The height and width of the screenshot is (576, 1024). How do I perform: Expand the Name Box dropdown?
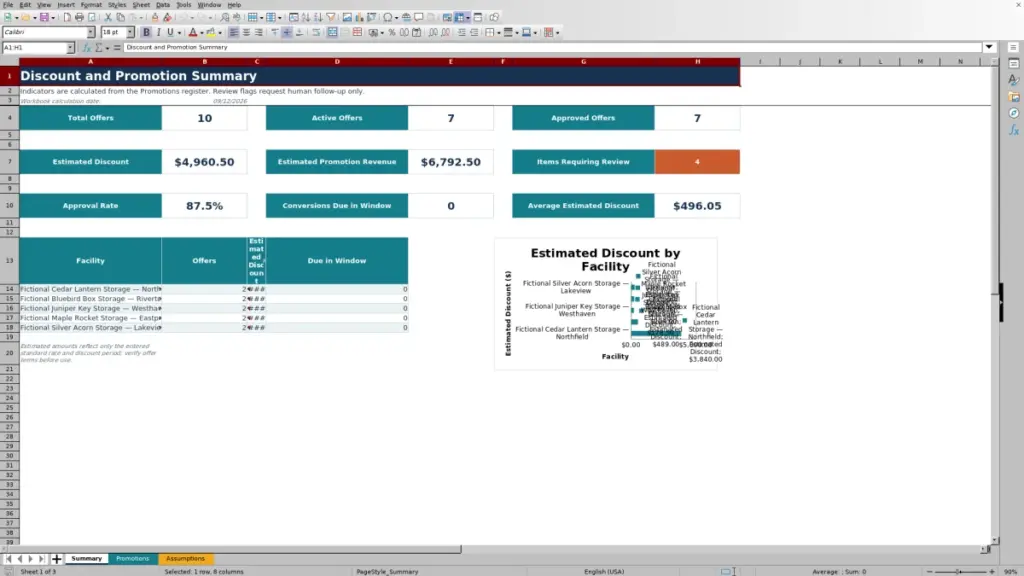pyautogui.click(x=70, y=48)
